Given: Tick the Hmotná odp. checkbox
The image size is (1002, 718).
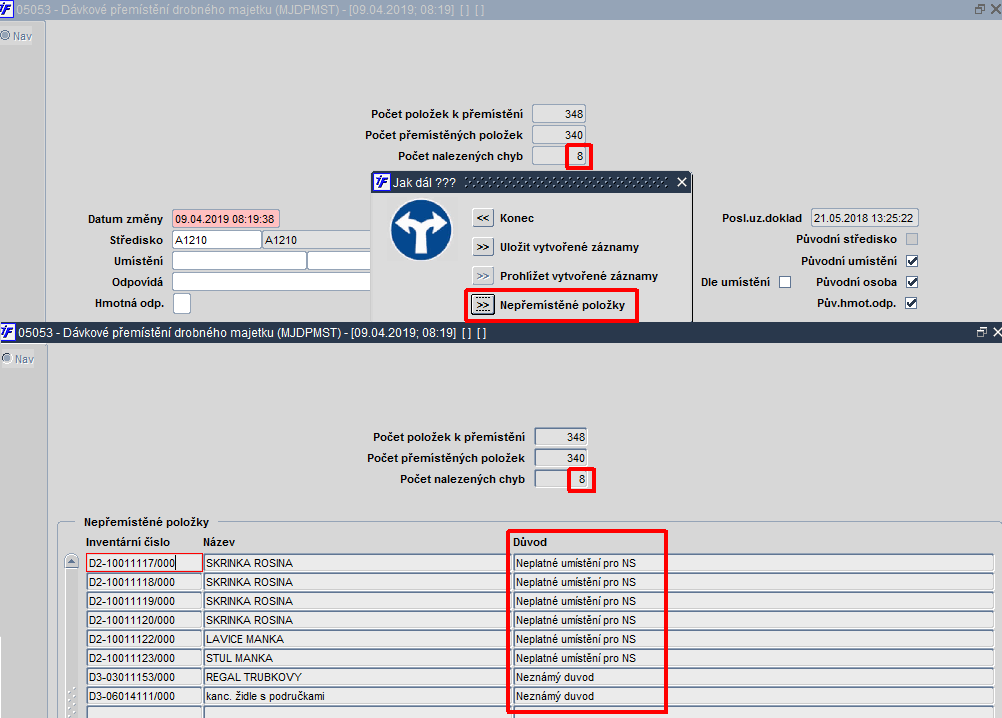Looking at the screenshot, I should (x=181, y=303).
